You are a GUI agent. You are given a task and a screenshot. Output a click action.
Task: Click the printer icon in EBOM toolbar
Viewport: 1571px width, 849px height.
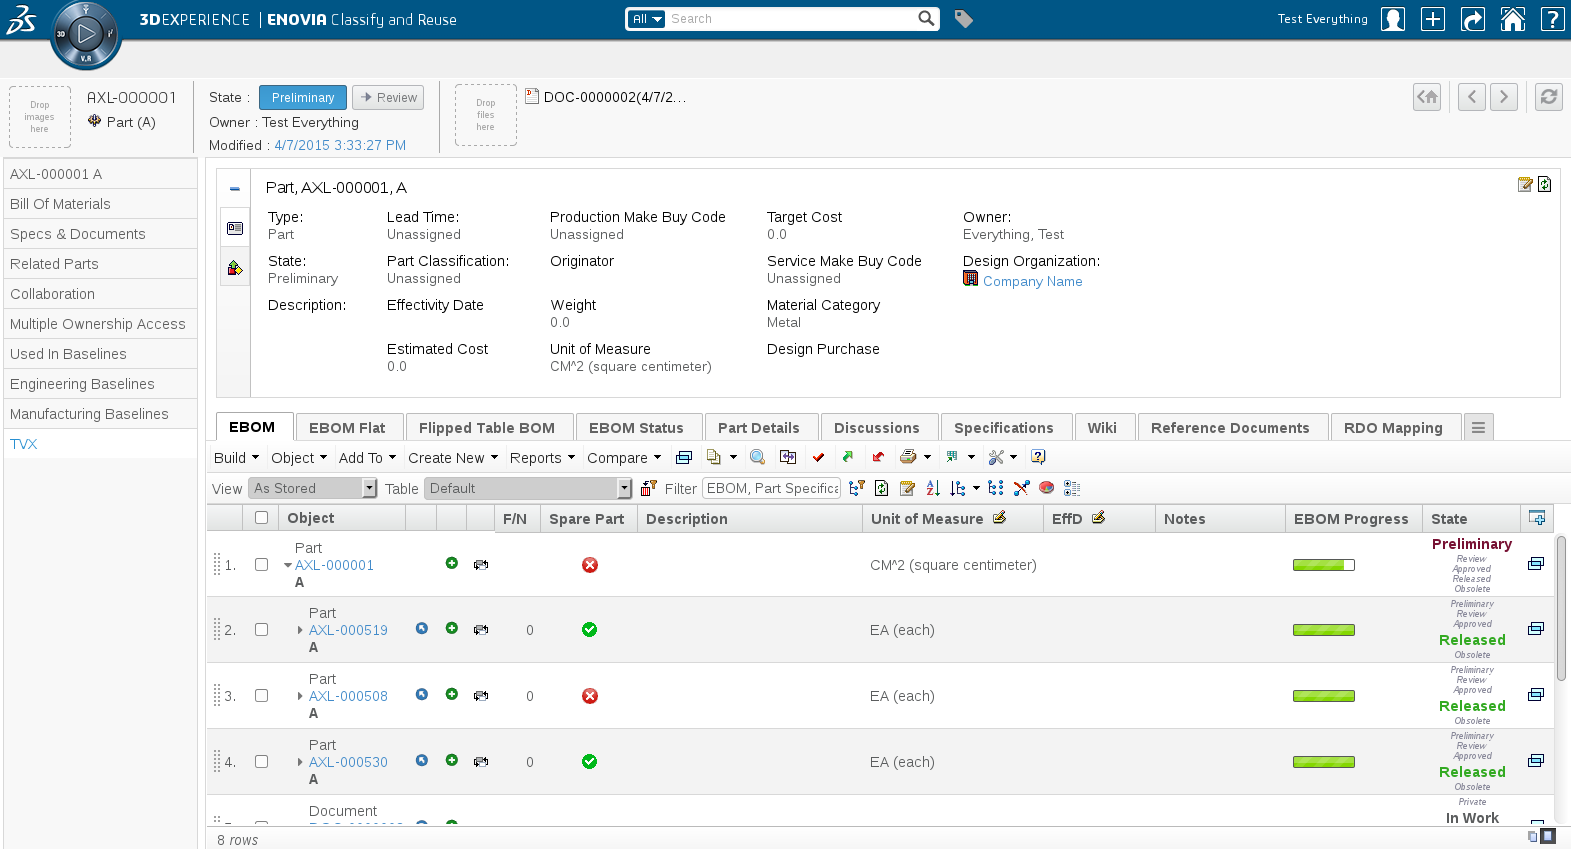[908, 457]
